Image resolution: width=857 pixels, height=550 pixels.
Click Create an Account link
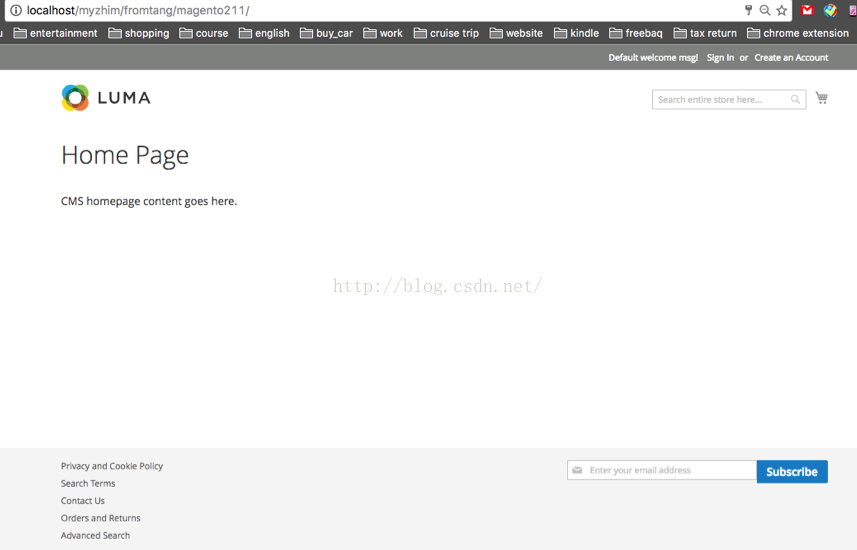[791, 57]
